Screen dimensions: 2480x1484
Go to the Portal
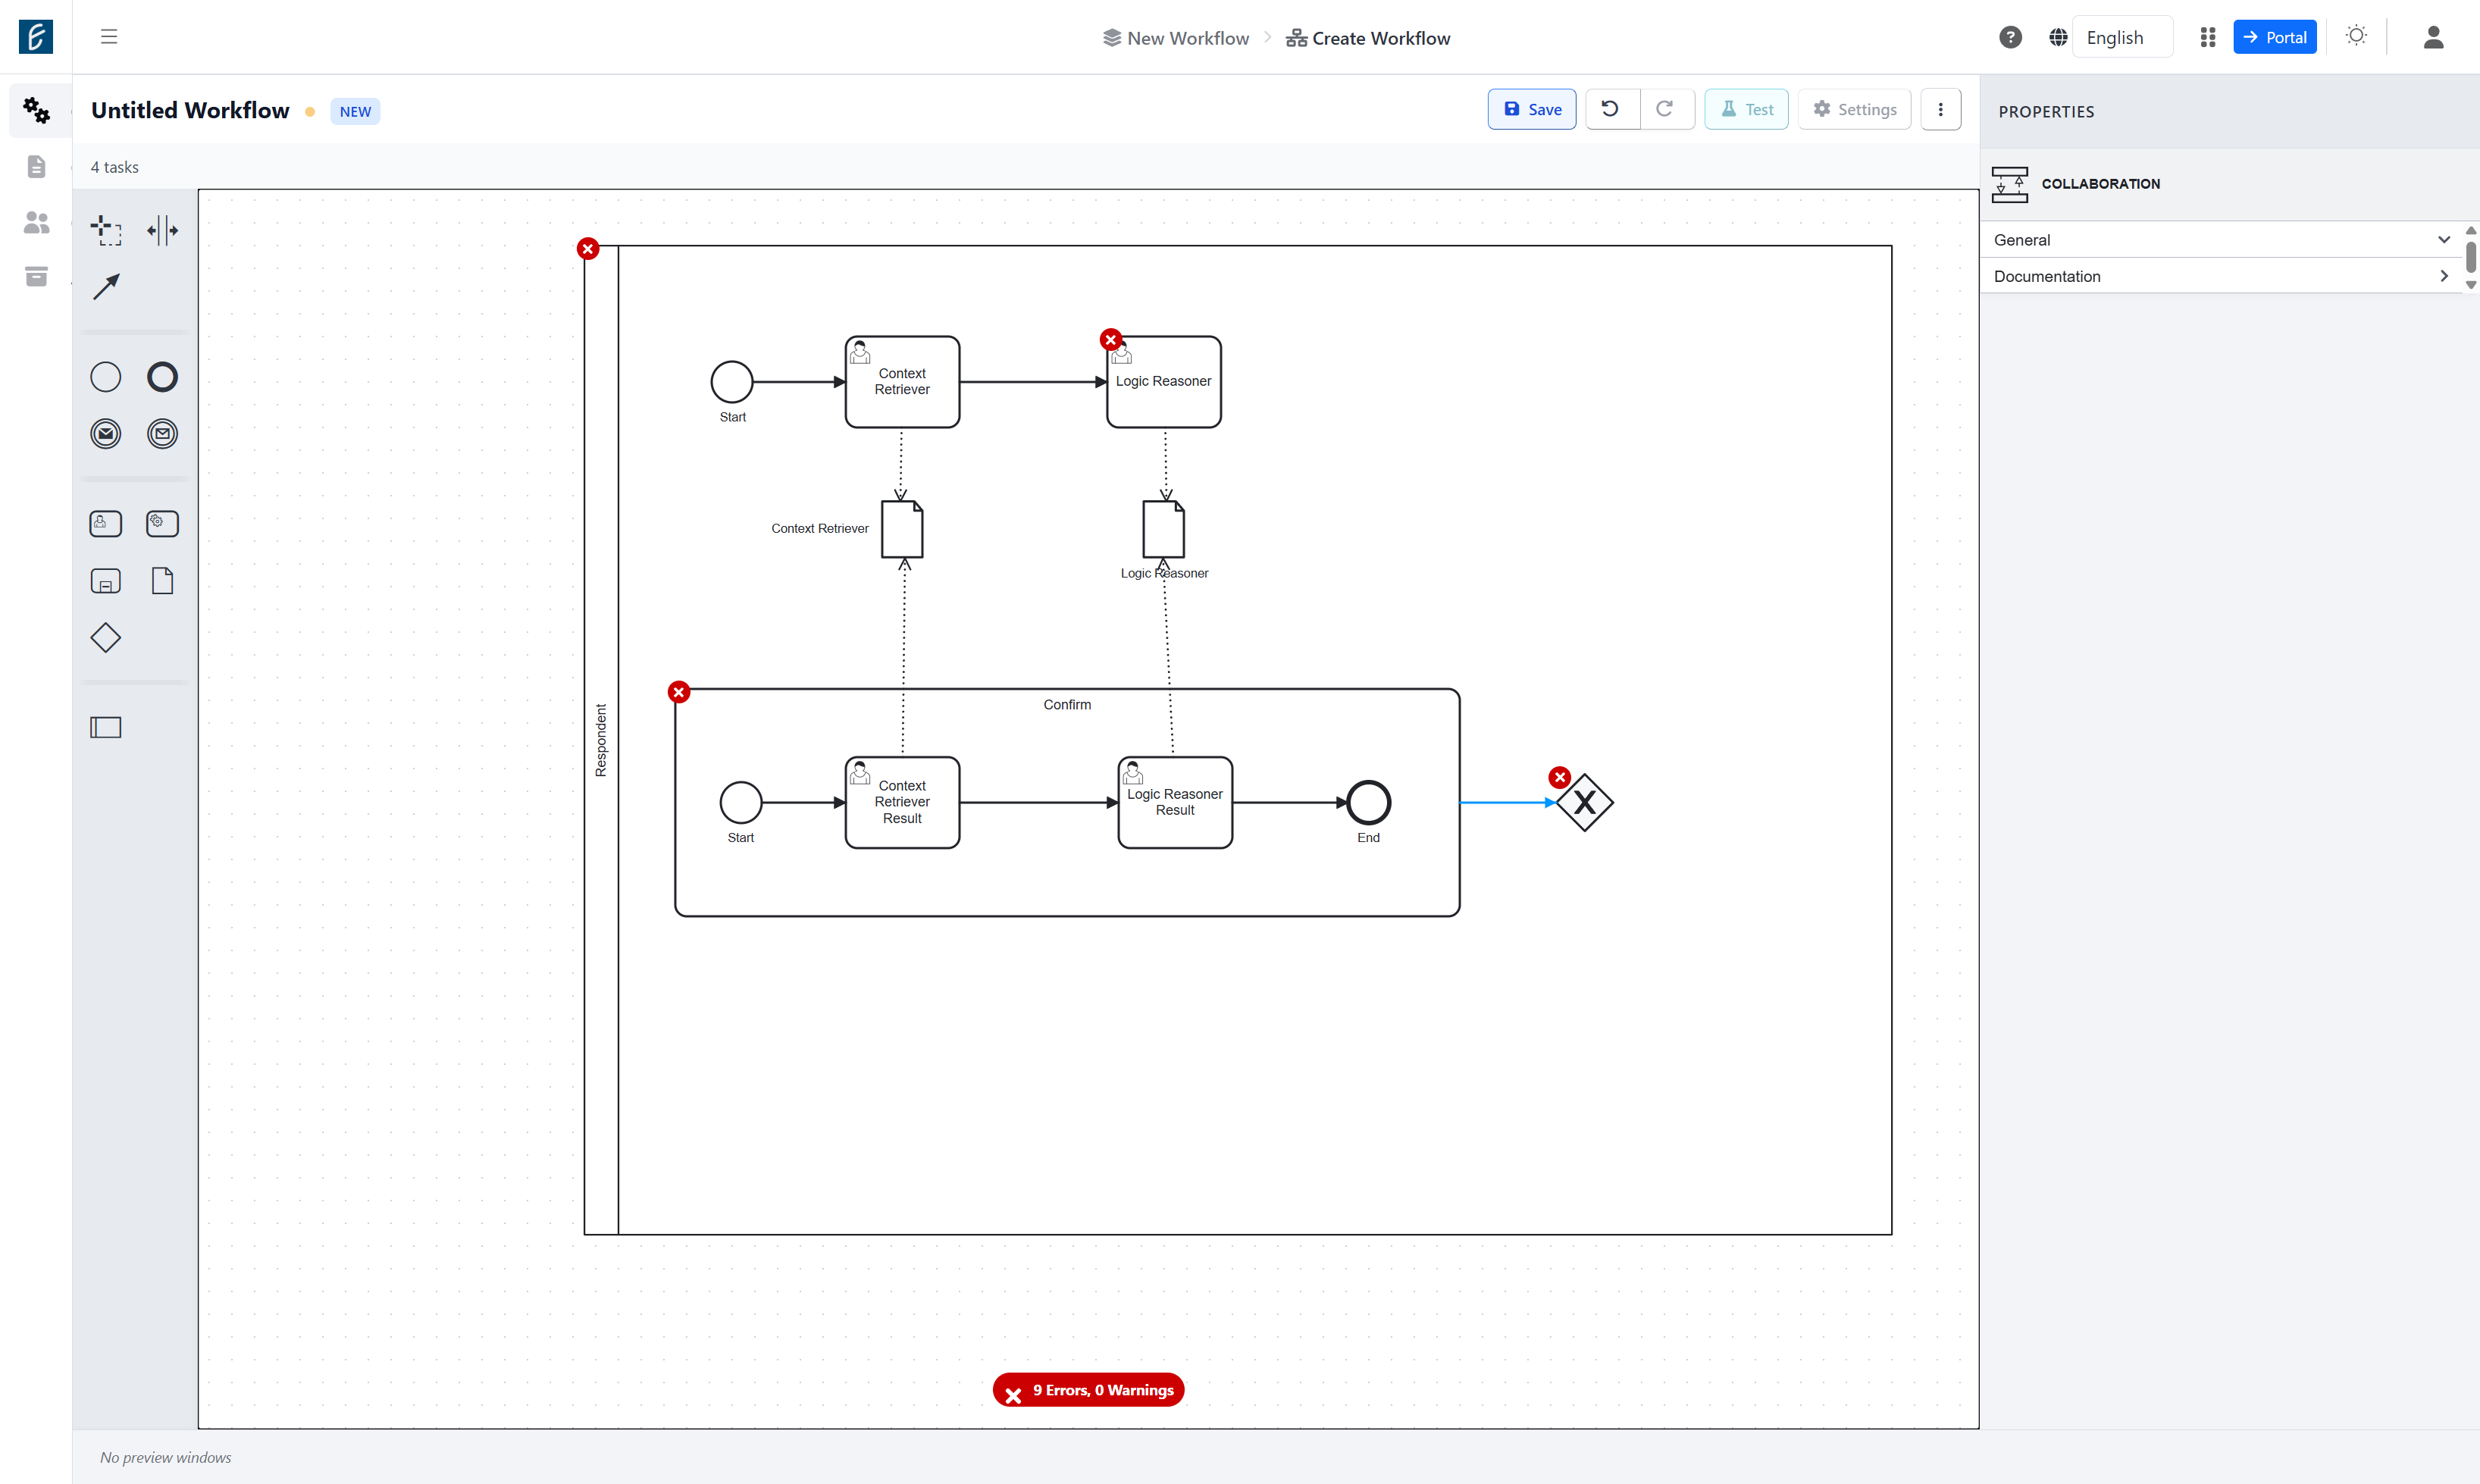[2275, 37]
